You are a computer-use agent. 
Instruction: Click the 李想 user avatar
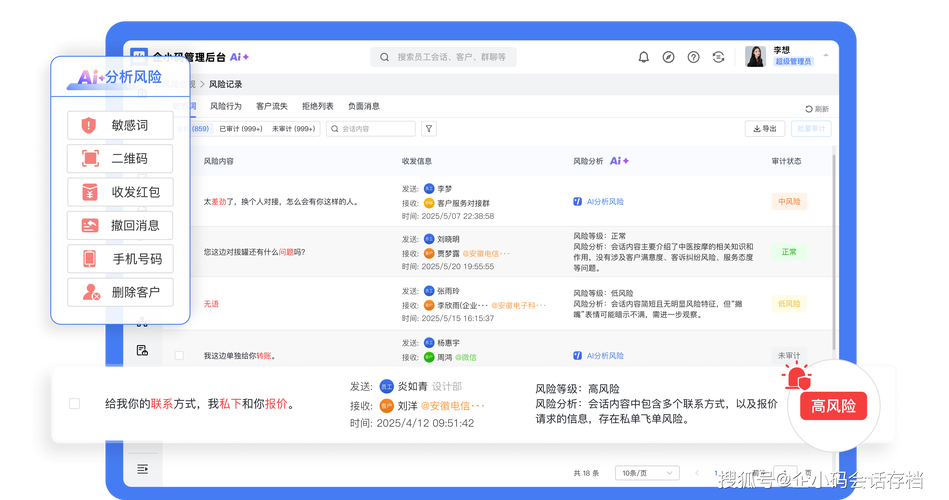tap(755, 56)
